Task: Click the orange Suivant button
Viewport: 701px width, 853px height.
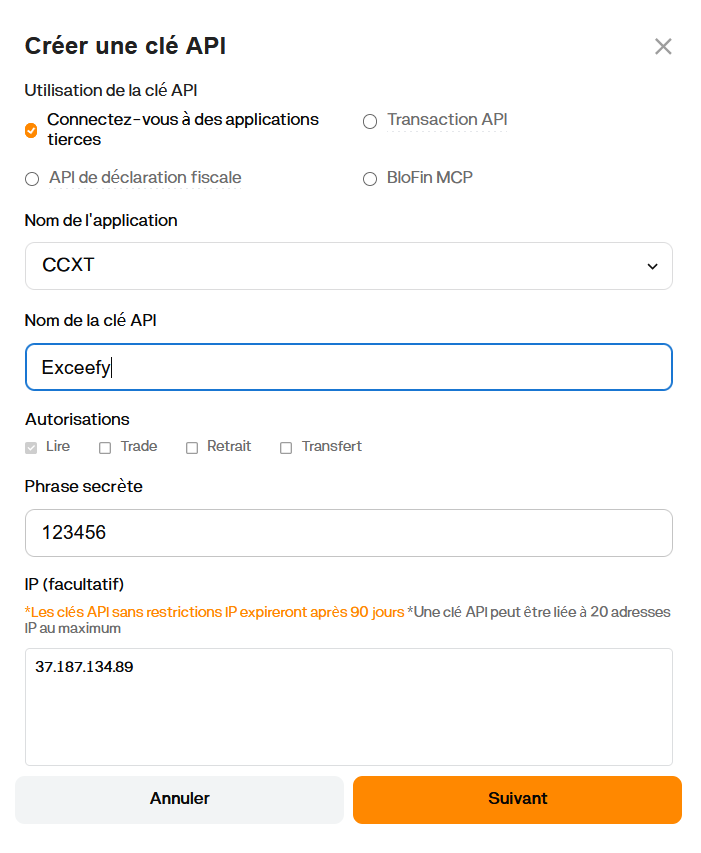Action: pyautogui.click(x=517, y=799)
